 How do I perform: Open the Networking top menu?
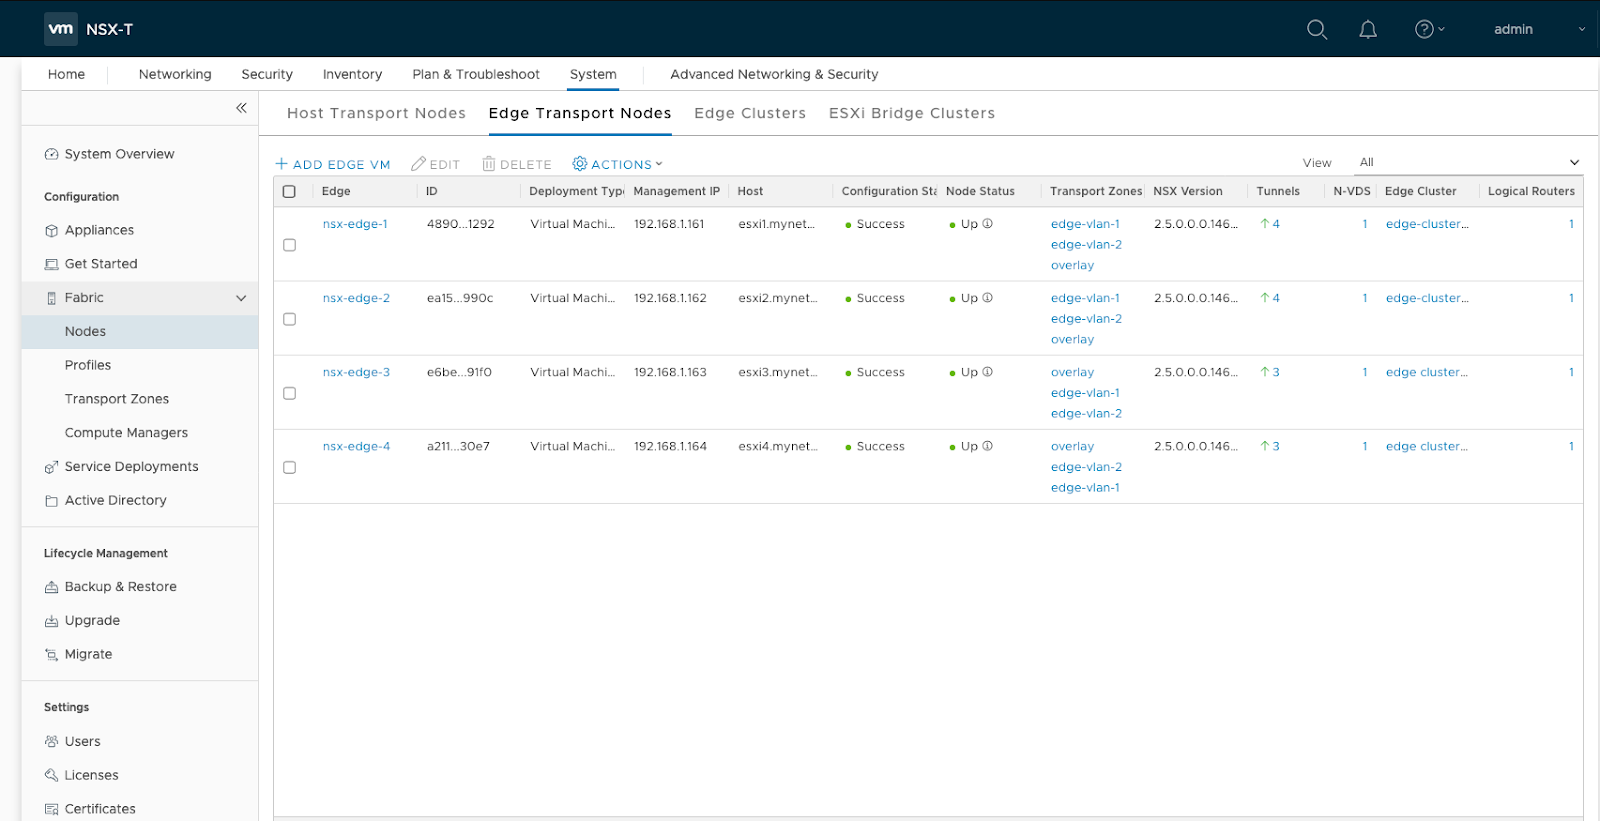[x=175, y=74]
